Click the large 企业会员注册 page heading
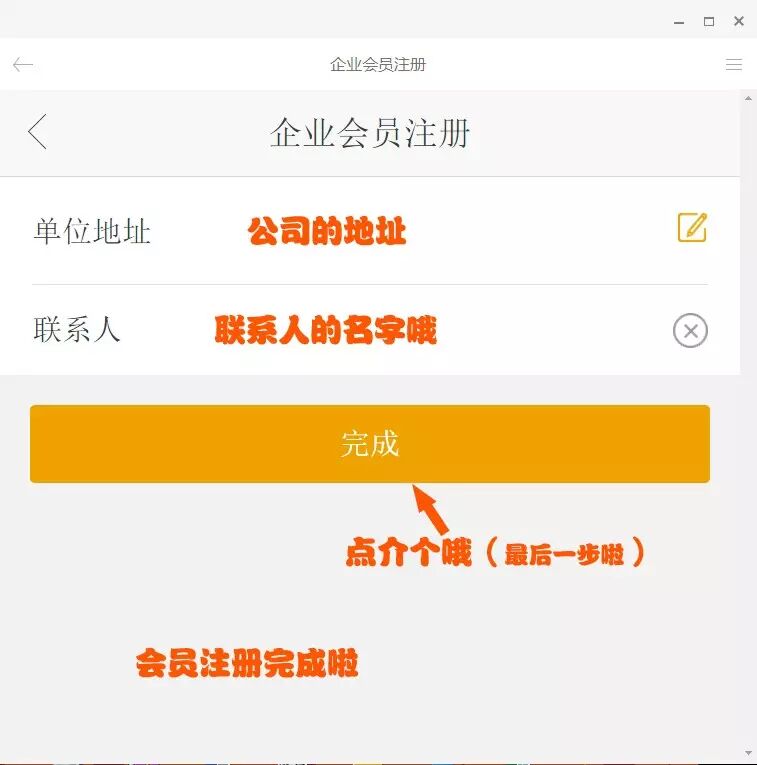Image resolution: width=757 pixels, height=765 pixels. point(370,133)
